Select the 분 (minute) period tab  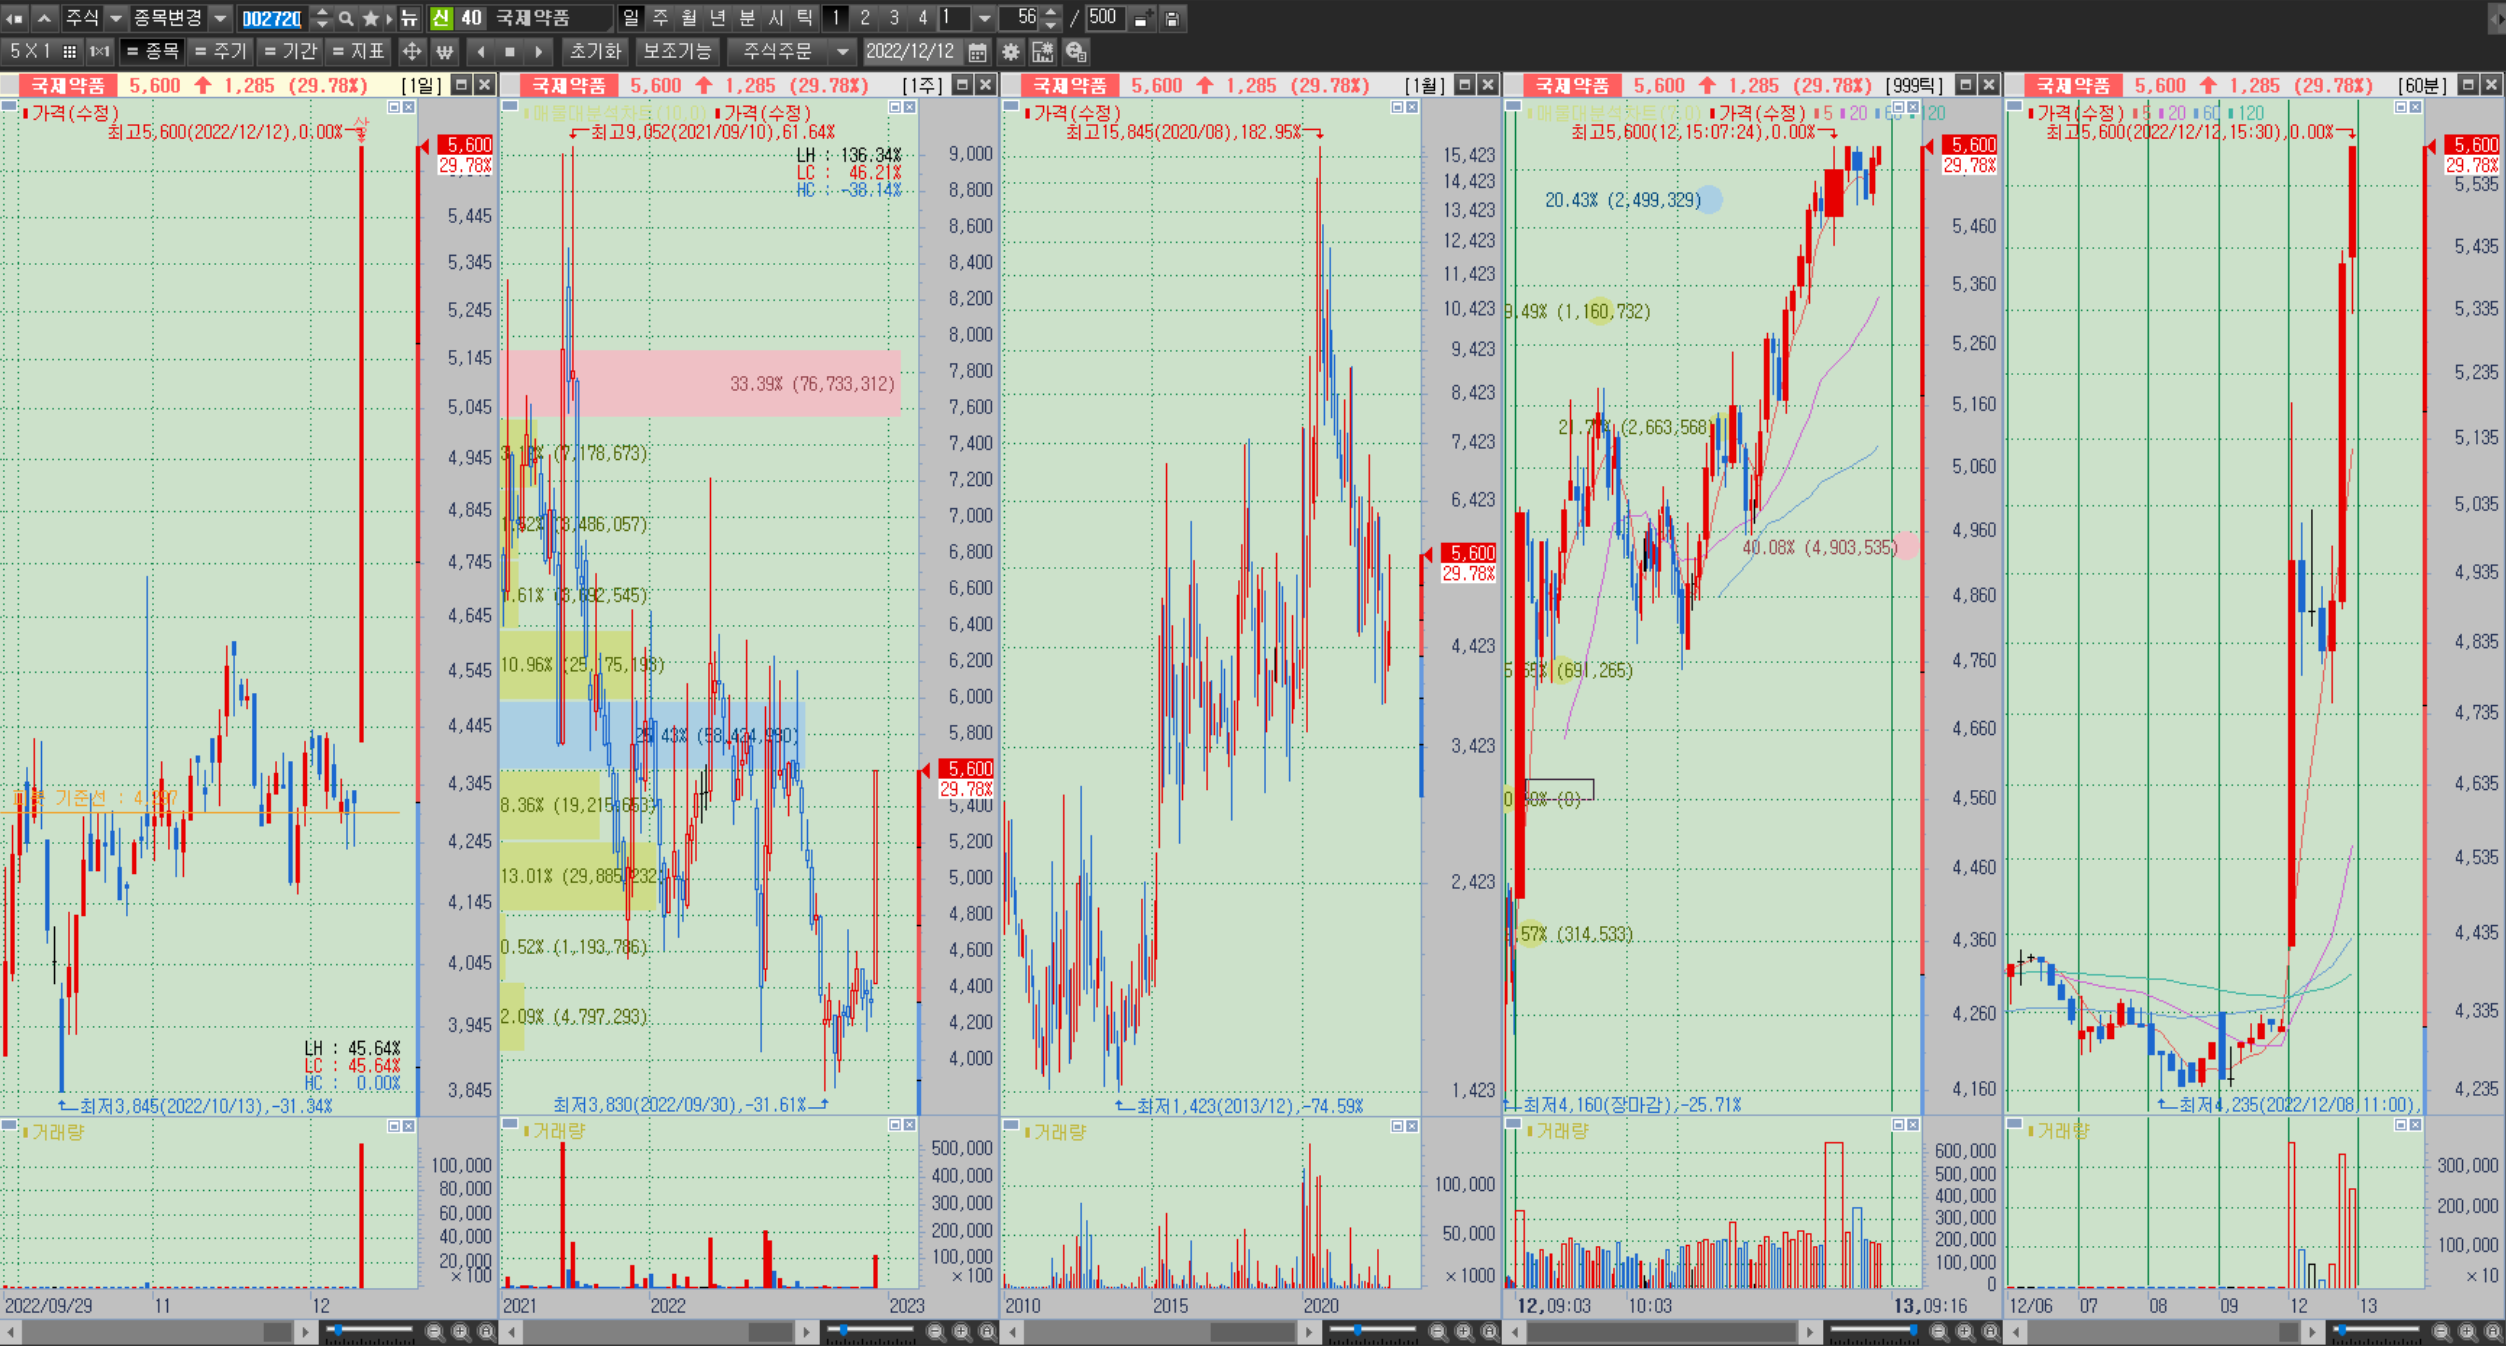click(747, 18)
